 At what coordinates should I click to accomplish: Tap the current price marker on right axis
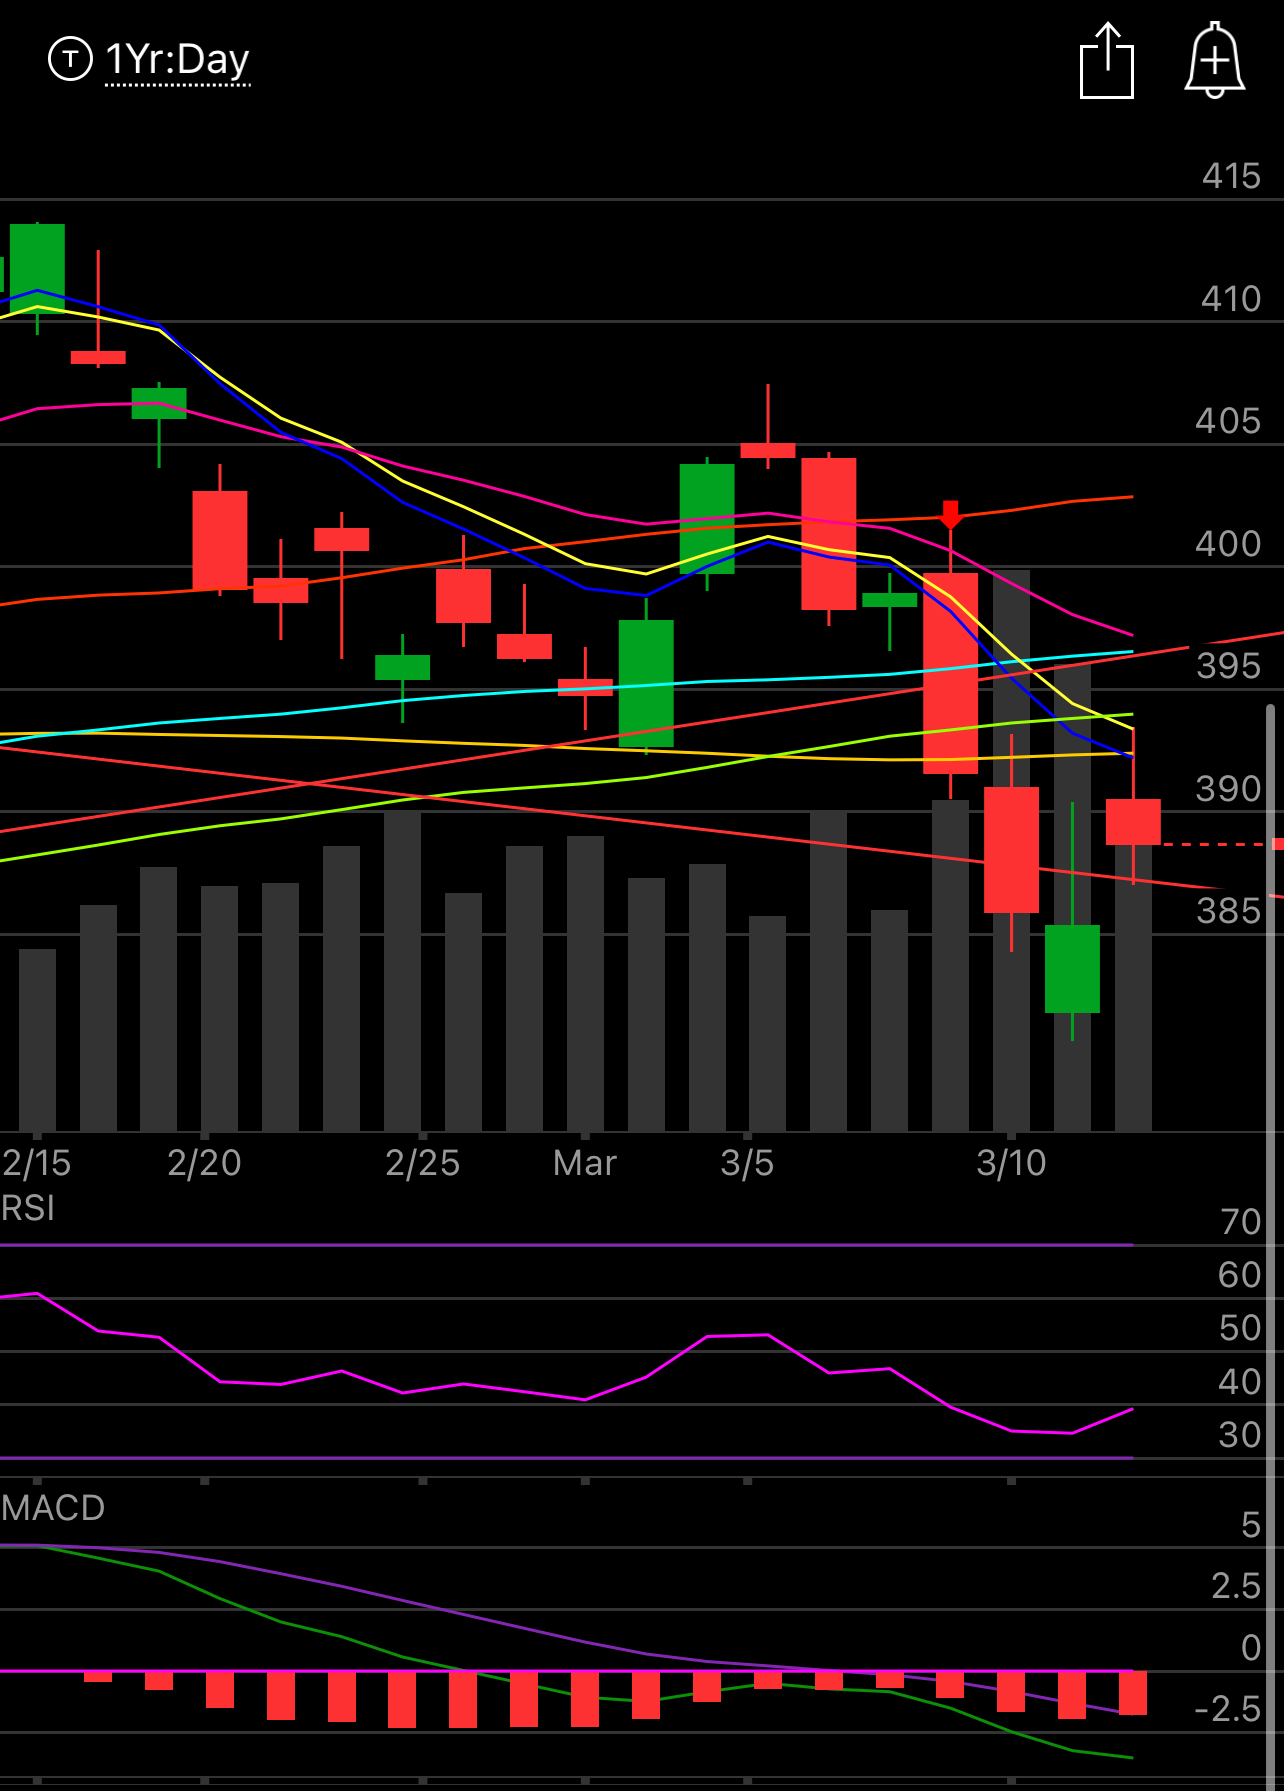click(x=1277, y=845)
